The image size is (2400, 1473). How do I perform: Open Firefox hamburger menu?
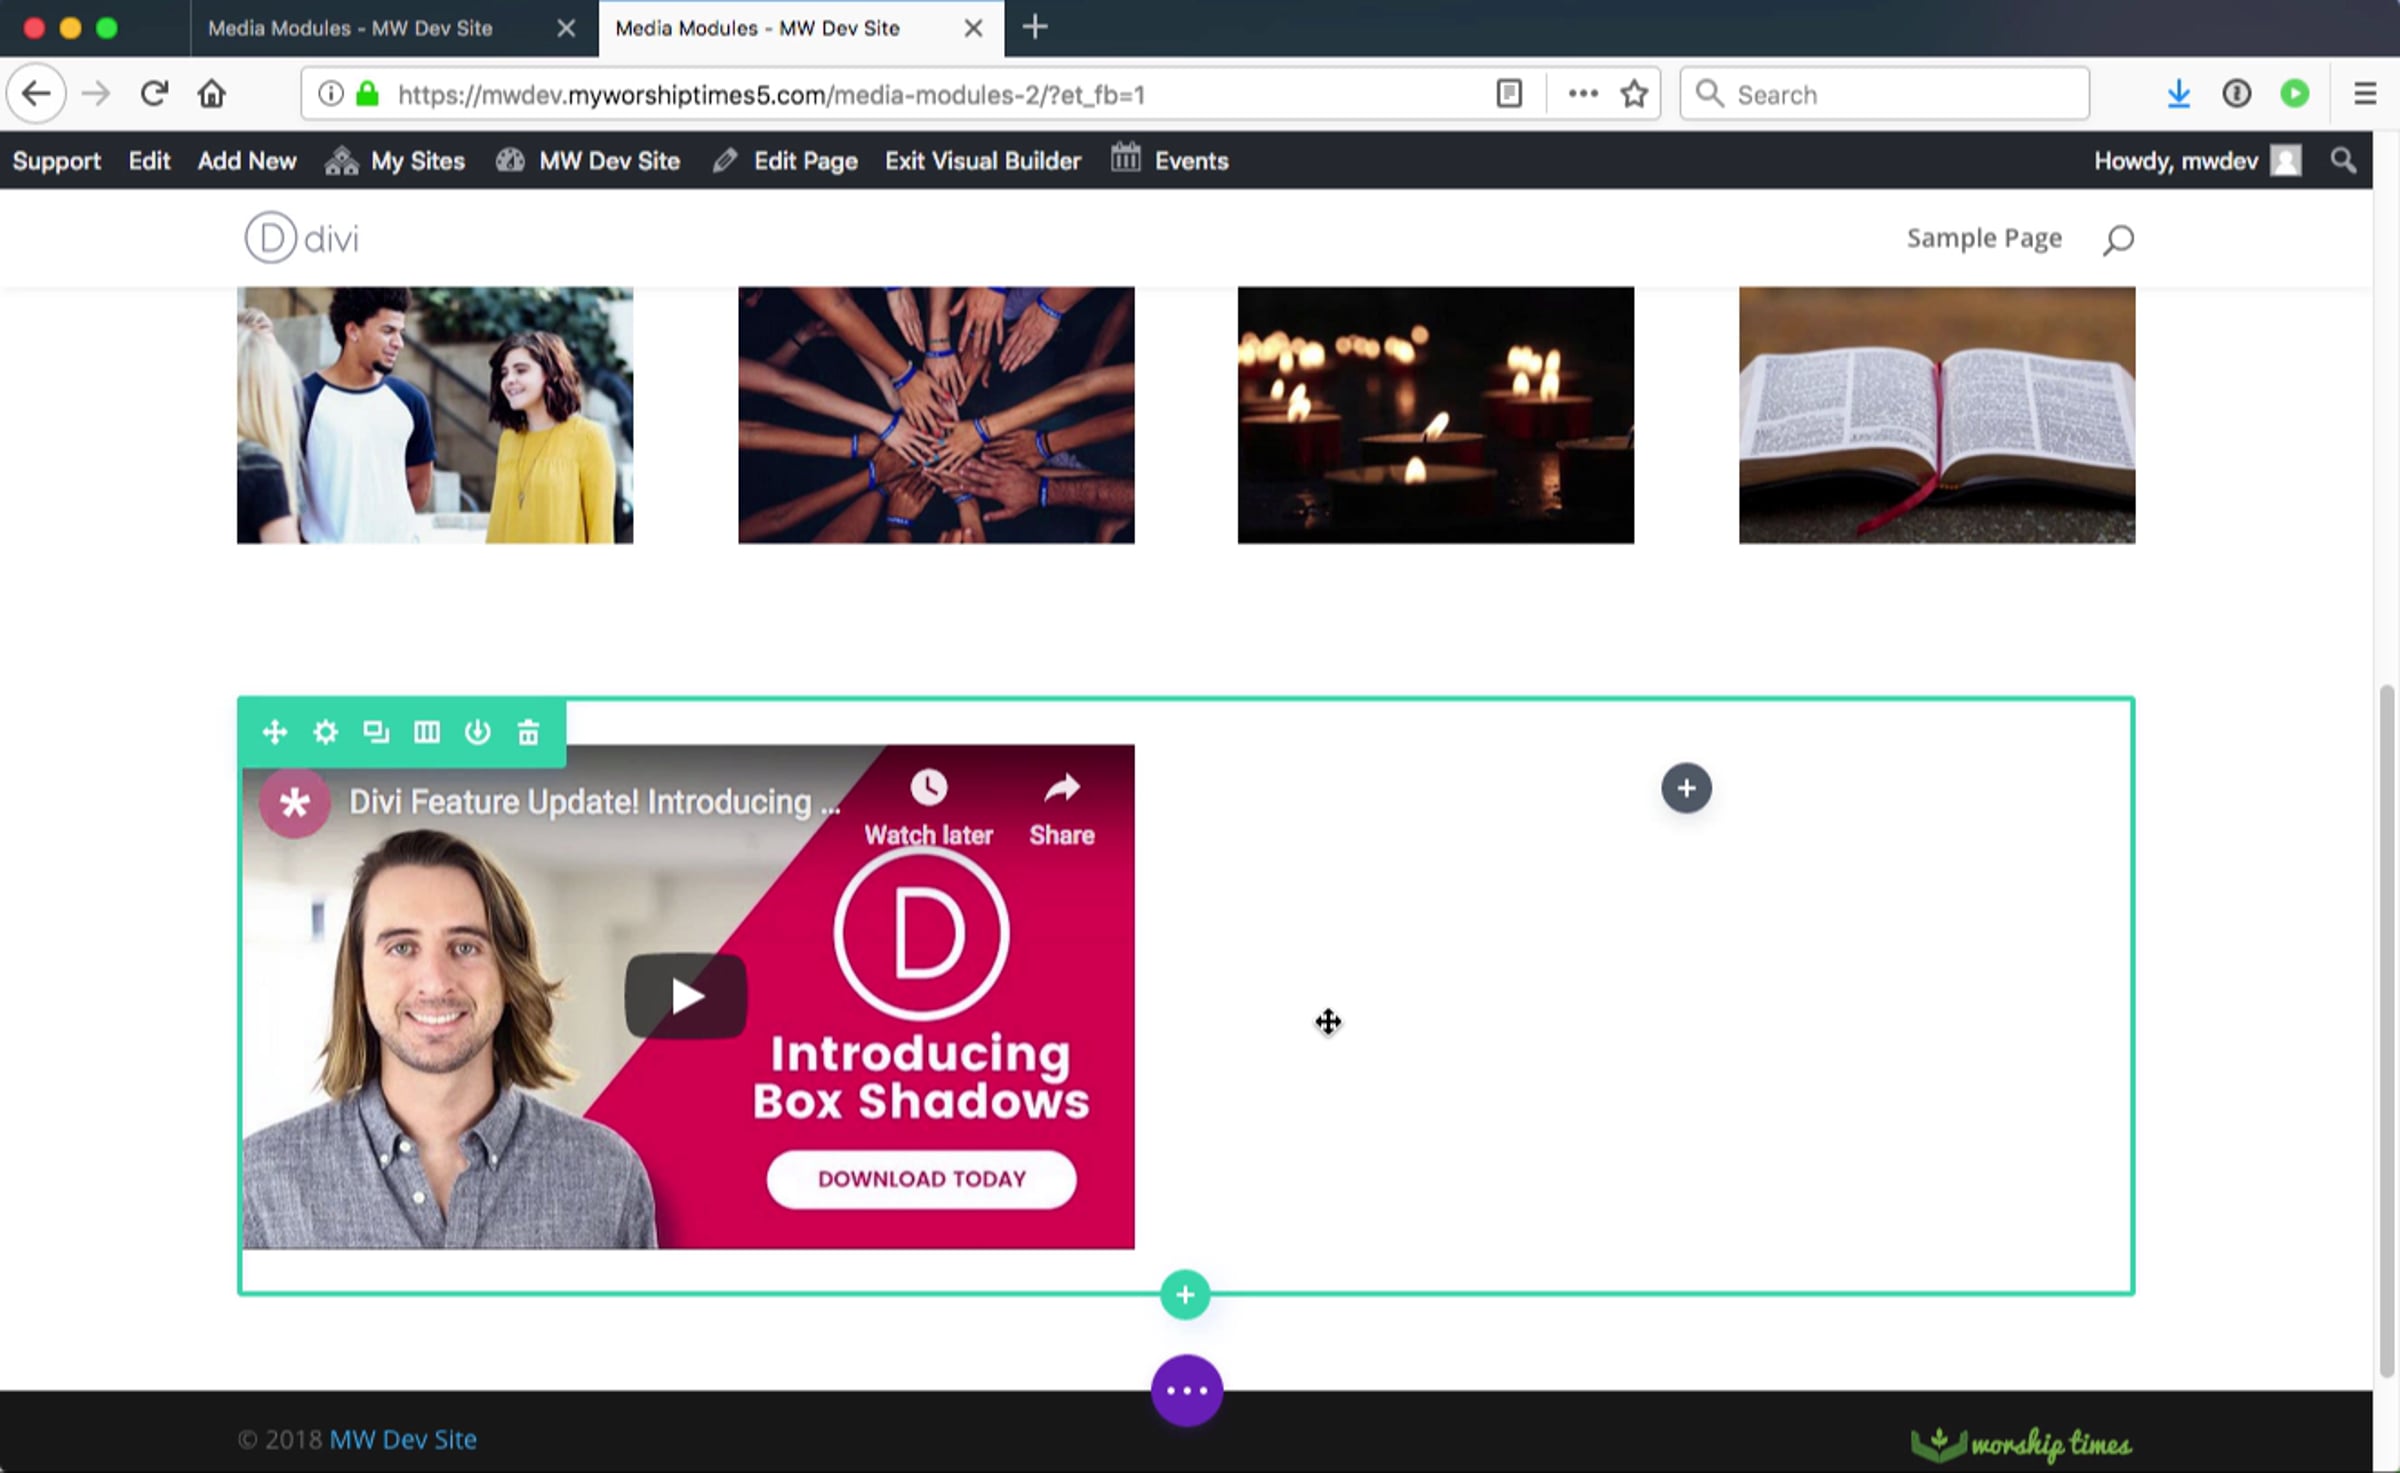2364,94
